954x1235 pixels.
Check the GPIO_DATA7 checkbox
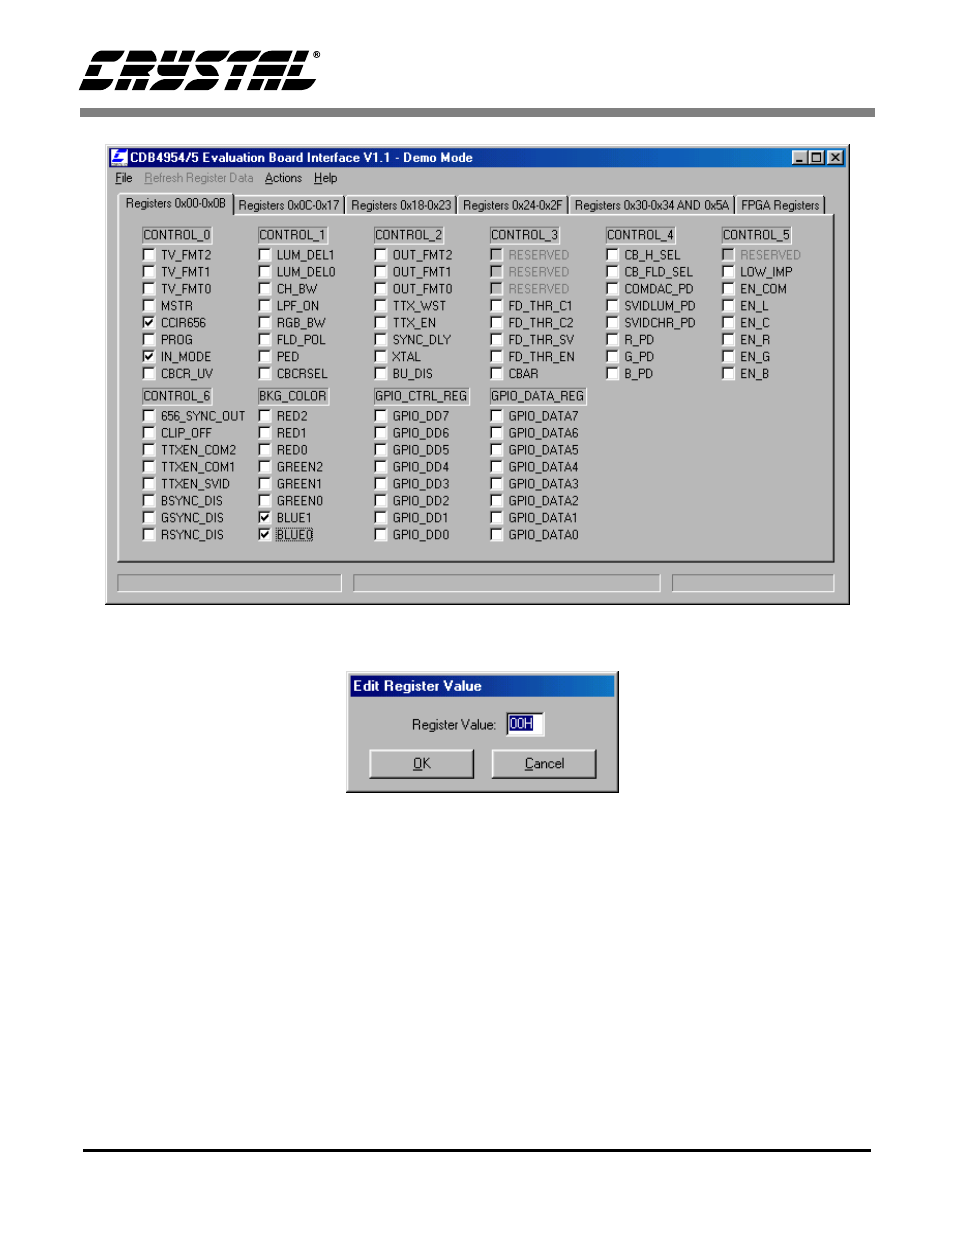497,416
